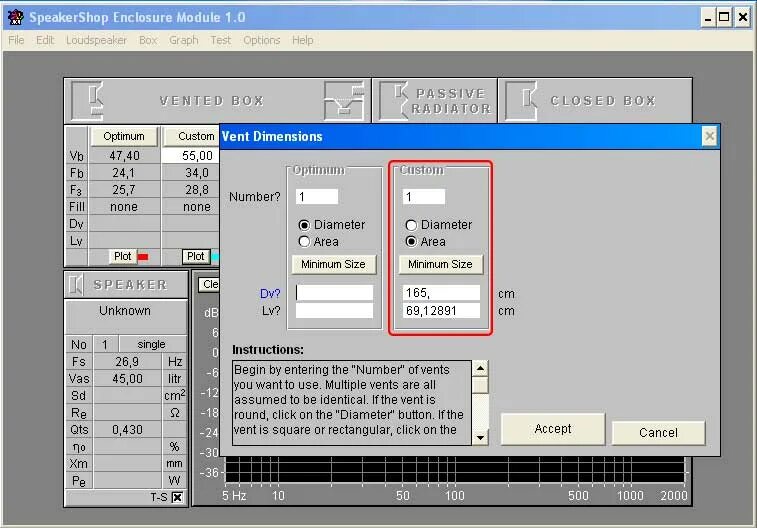Click Minimum Size in Optimum group

click(333, 264)
